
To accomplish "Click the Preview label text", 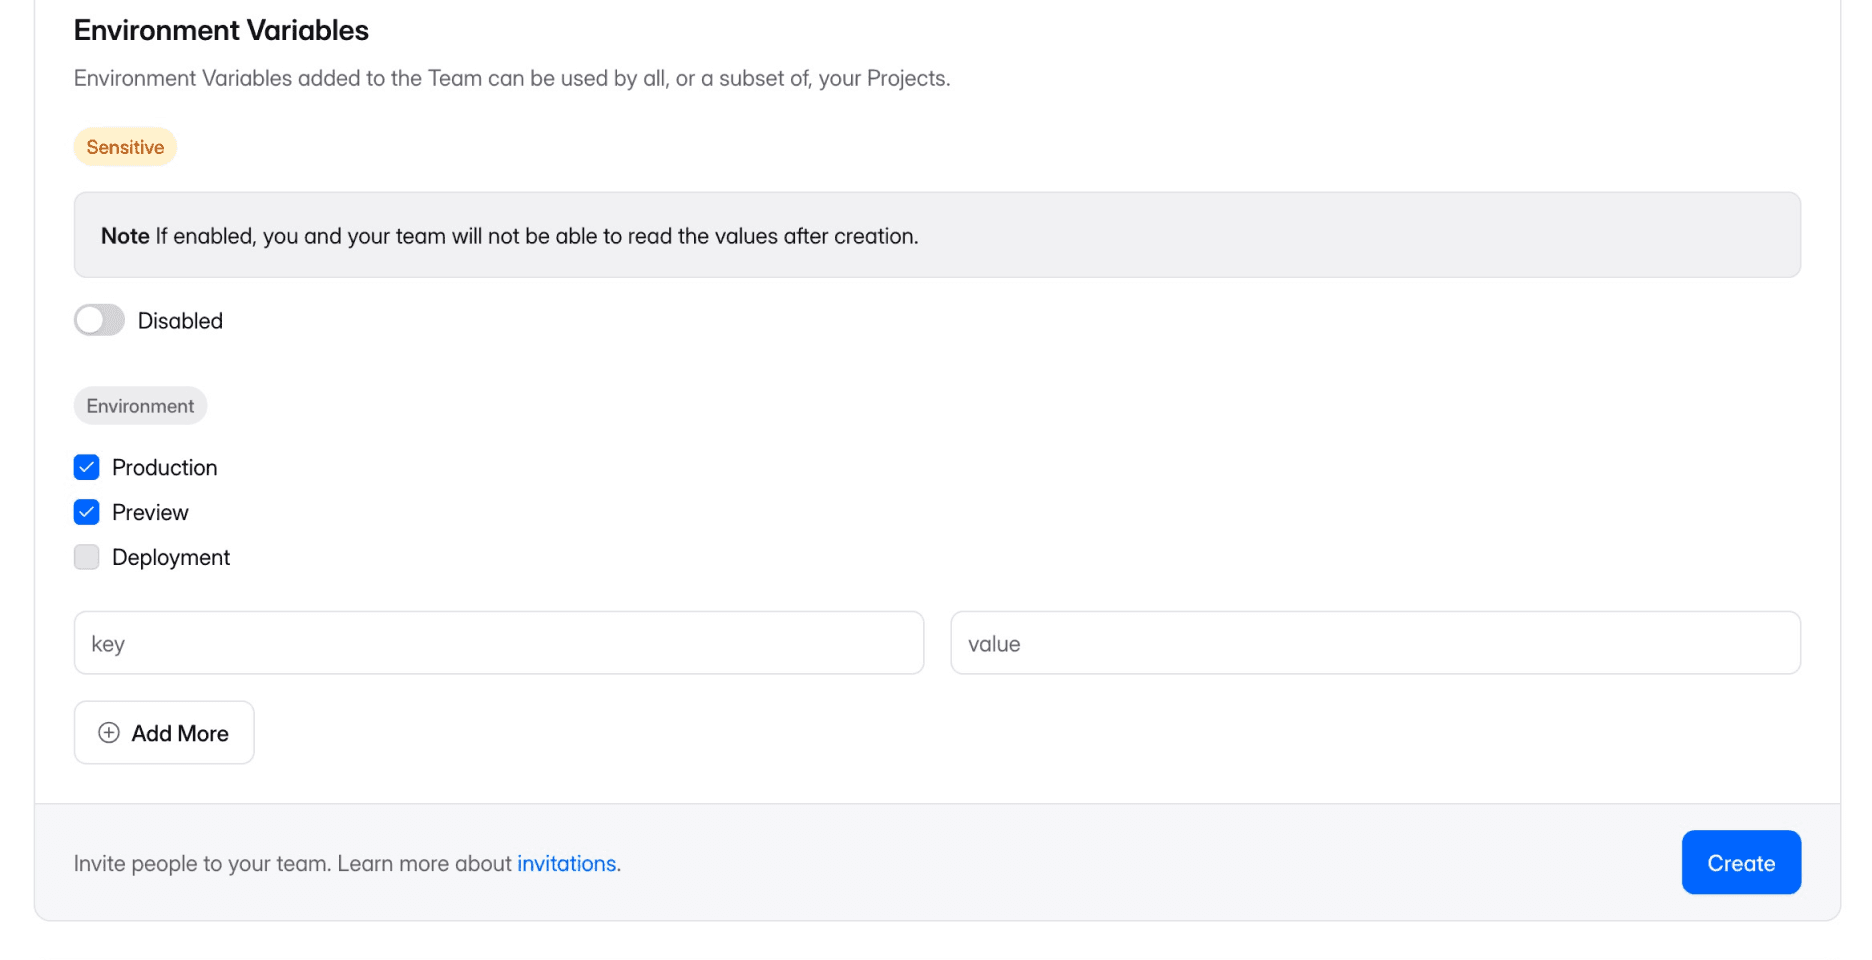I will (150, 513).
